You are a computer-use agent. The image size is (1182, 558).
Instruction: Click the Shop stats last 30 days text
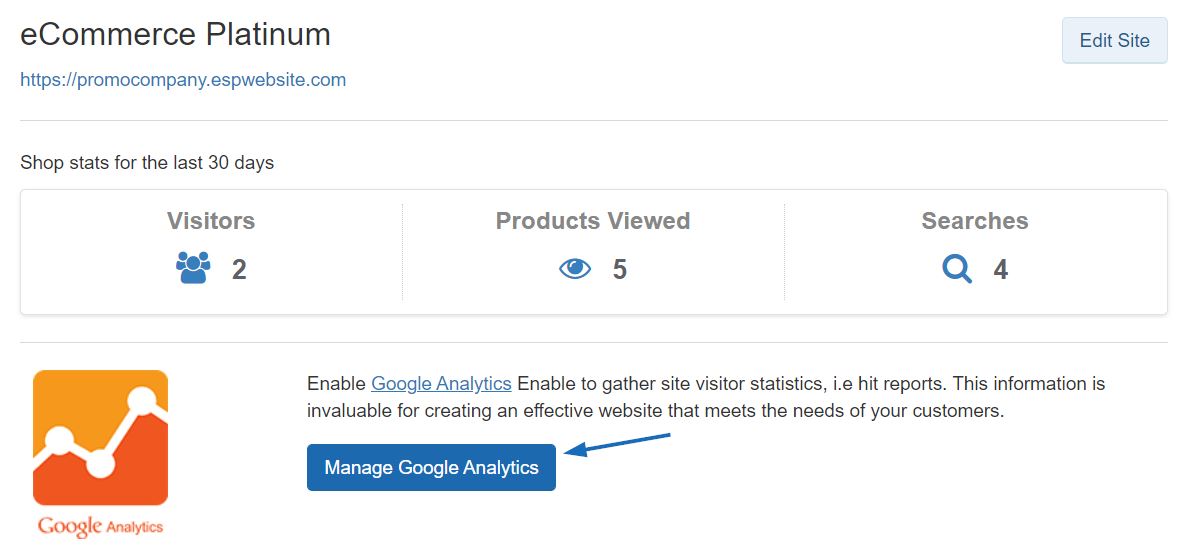coord(147,162)
